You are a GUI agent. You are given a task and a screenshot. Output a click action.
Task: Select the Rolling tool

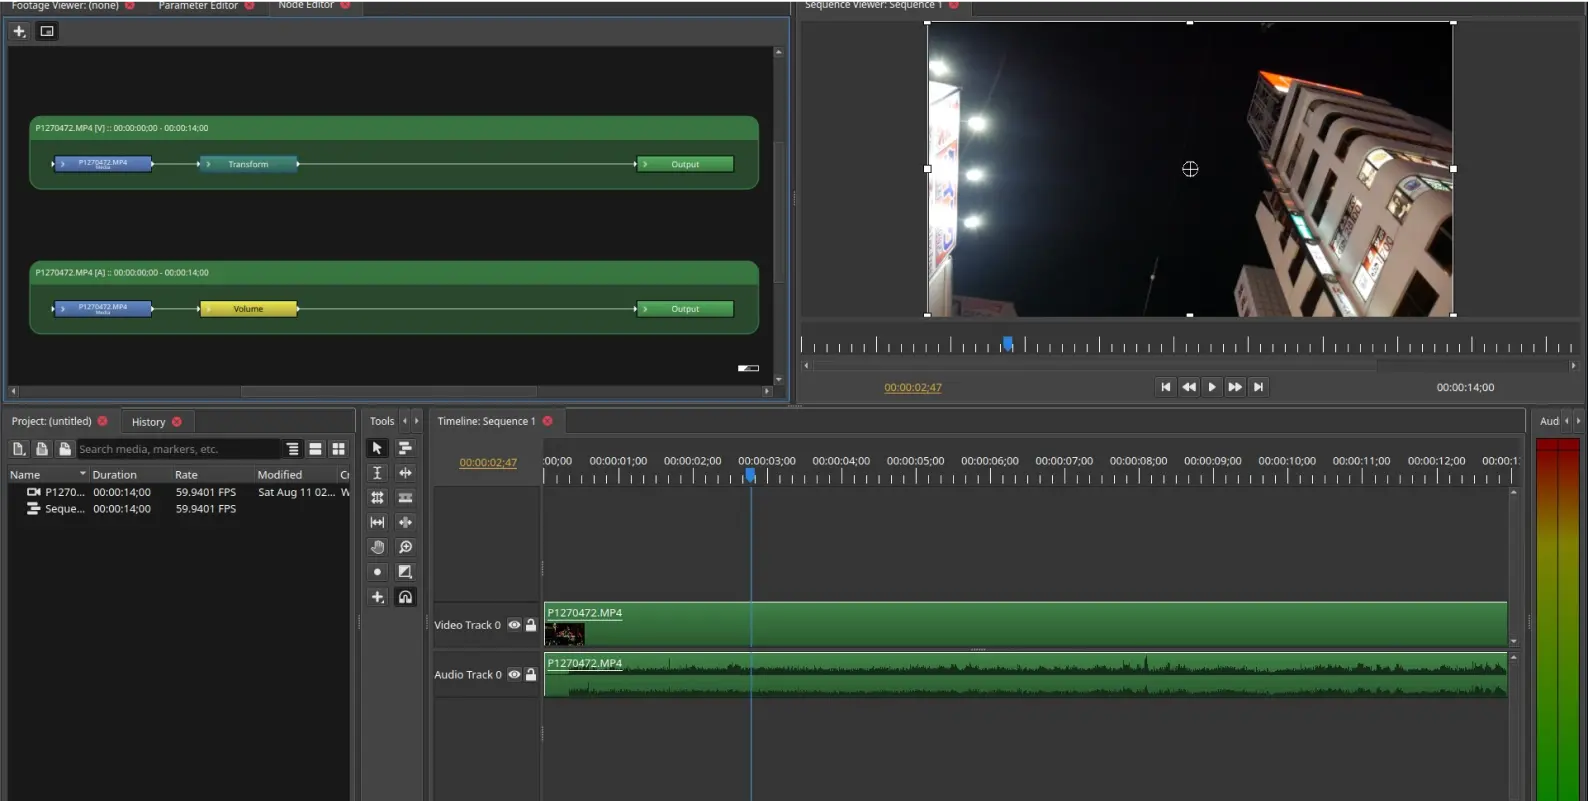coord(377,498)
